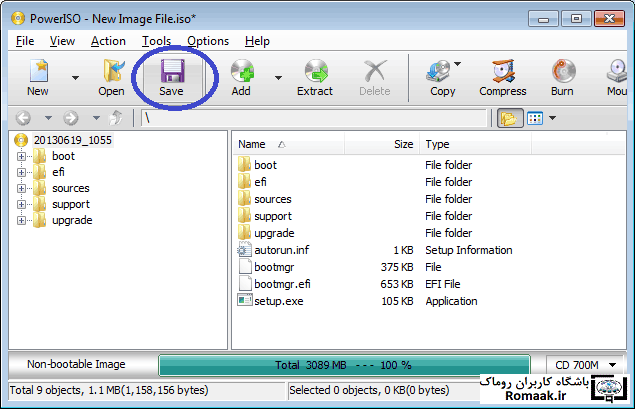Open the view mode dropdown arrow
Viewport: 635px width, 409px height.
point(552,118)
